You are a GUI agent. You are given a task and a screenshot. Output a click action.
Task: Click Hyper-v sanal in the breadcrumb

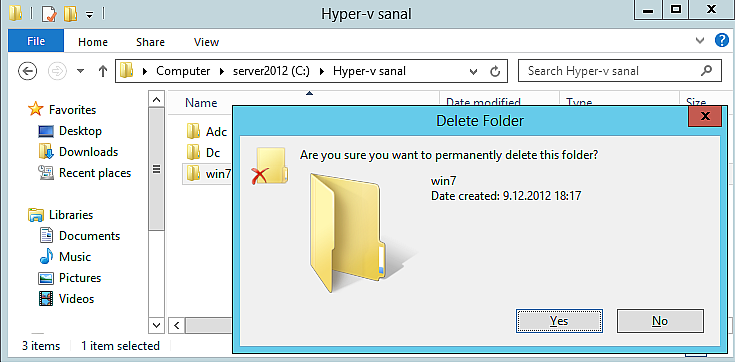point(369,71)
